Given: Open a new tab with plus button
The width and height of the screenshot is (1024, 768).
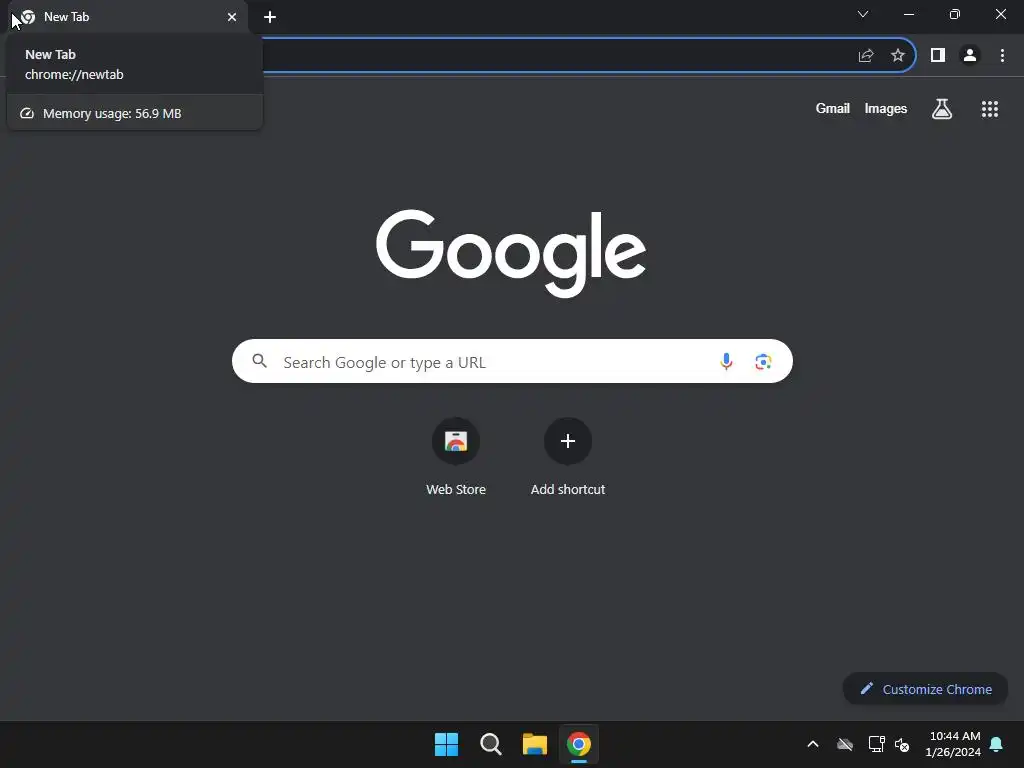Looking at the screenshot, I should pyautogui.click(x=270, y=17).
